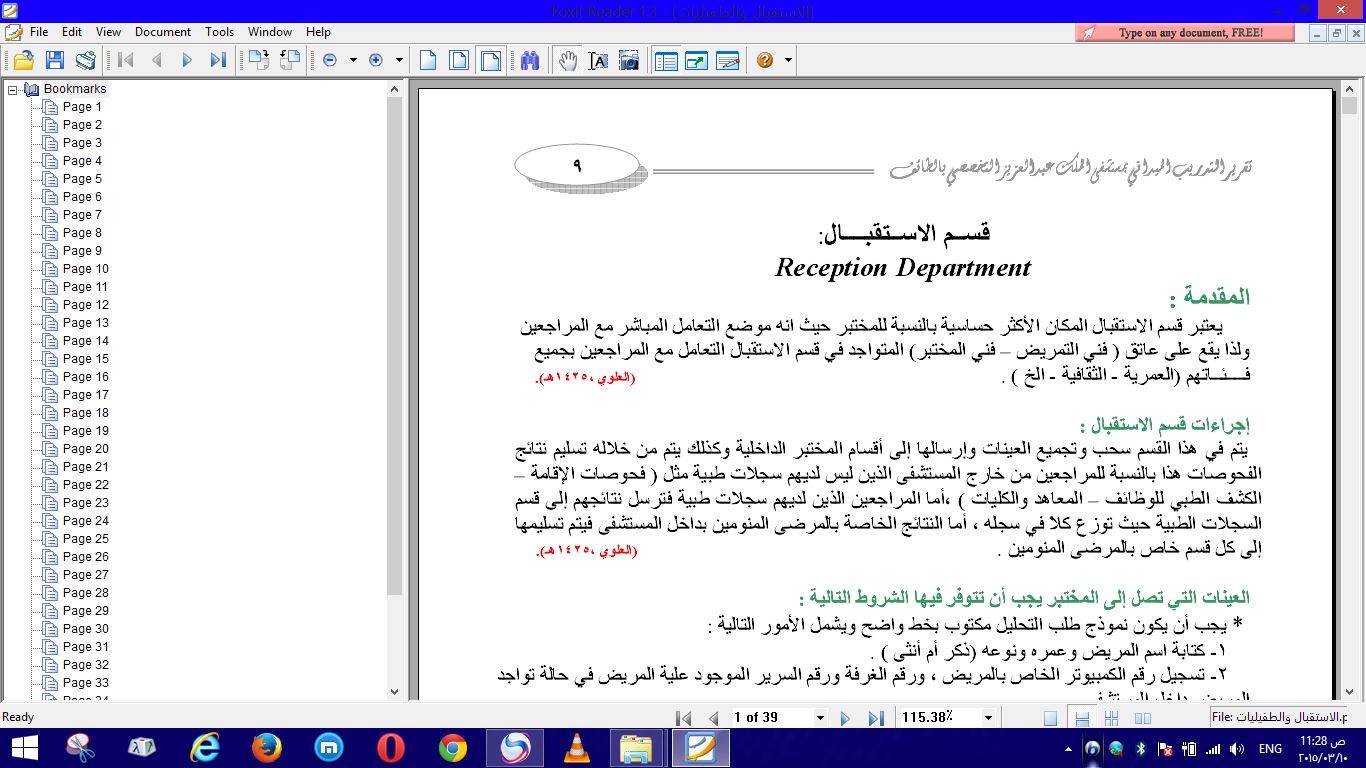Select the Text selection tool
The image size is (1366, 768).
click(598, 61)
